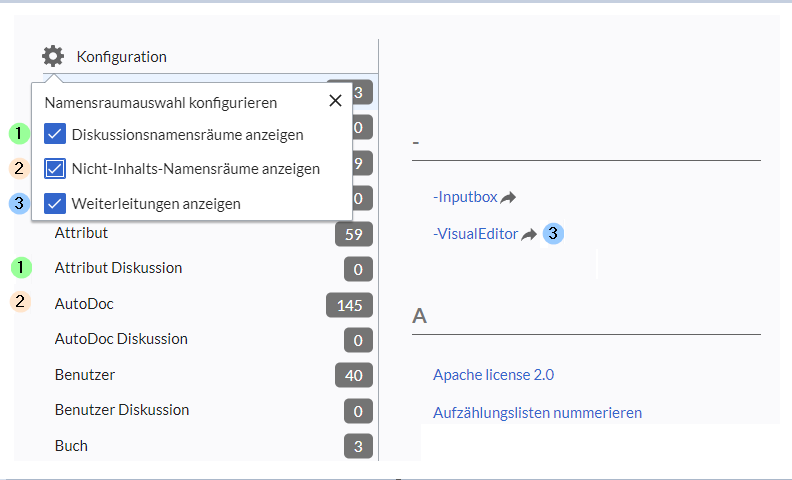Open Aufzählungslisten nummerieren link
The image size is (792, 480).
pyautogui.click(x=537, y=412)
